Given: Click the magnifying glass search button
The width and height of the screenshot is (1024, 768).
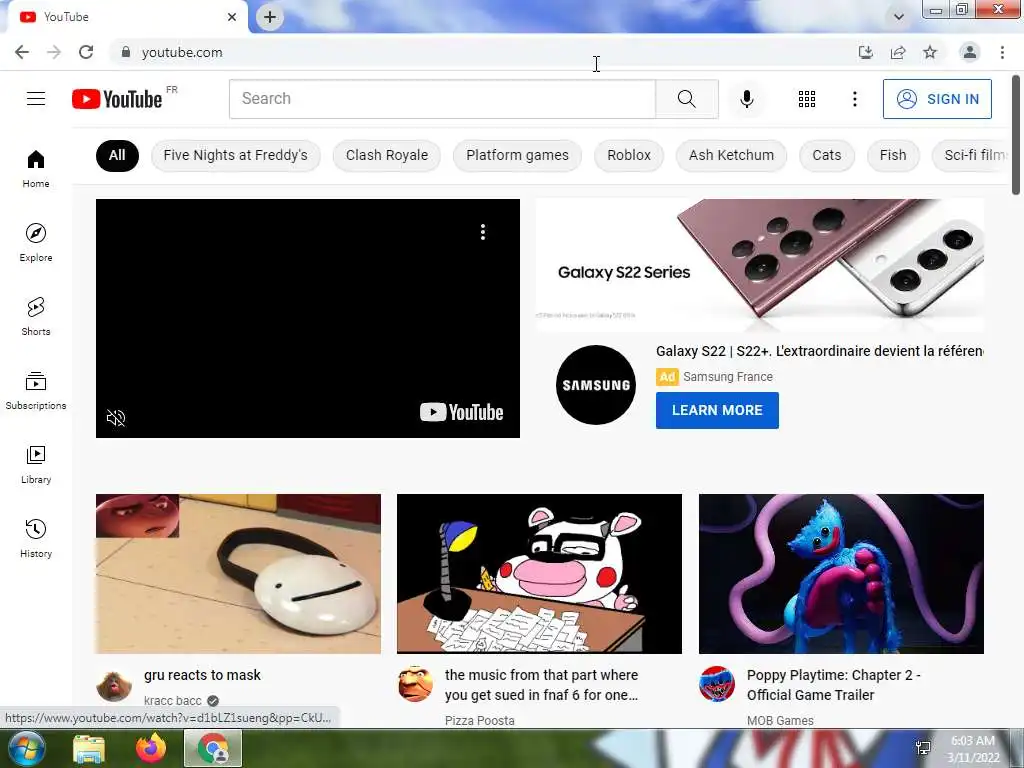Looking at the screenshot, I should tap(686, 99).
